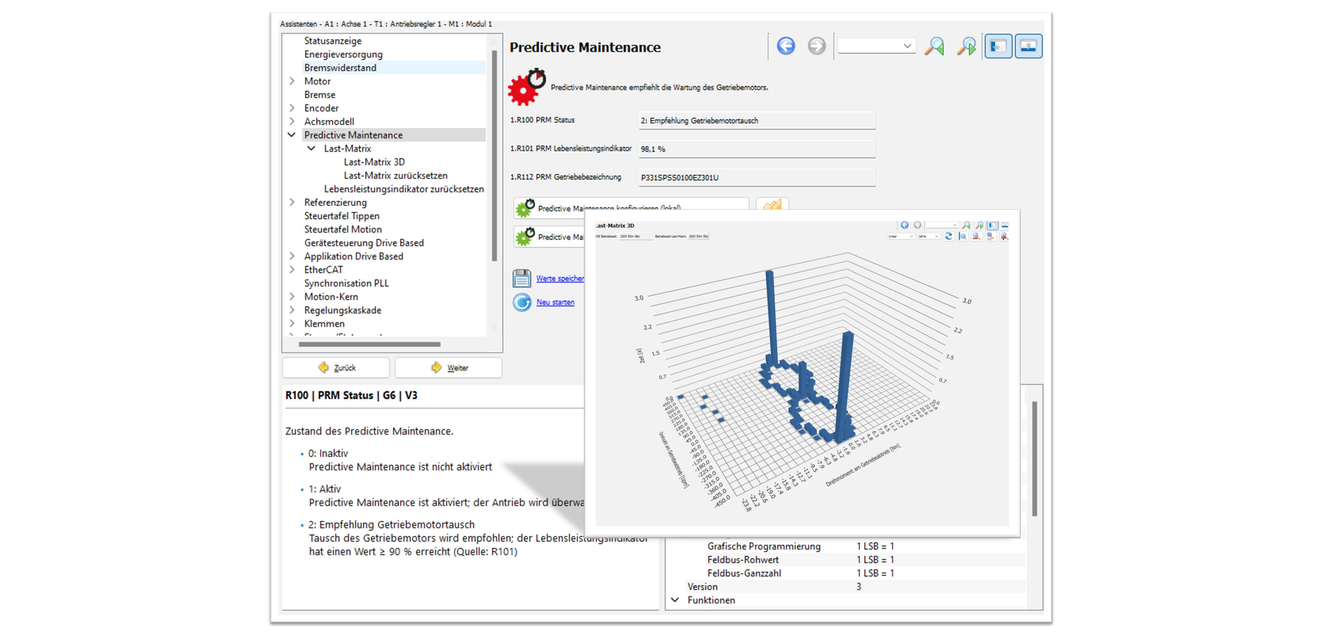
Task: Select Energieversorgung in the tree
Action: [343, 54]
